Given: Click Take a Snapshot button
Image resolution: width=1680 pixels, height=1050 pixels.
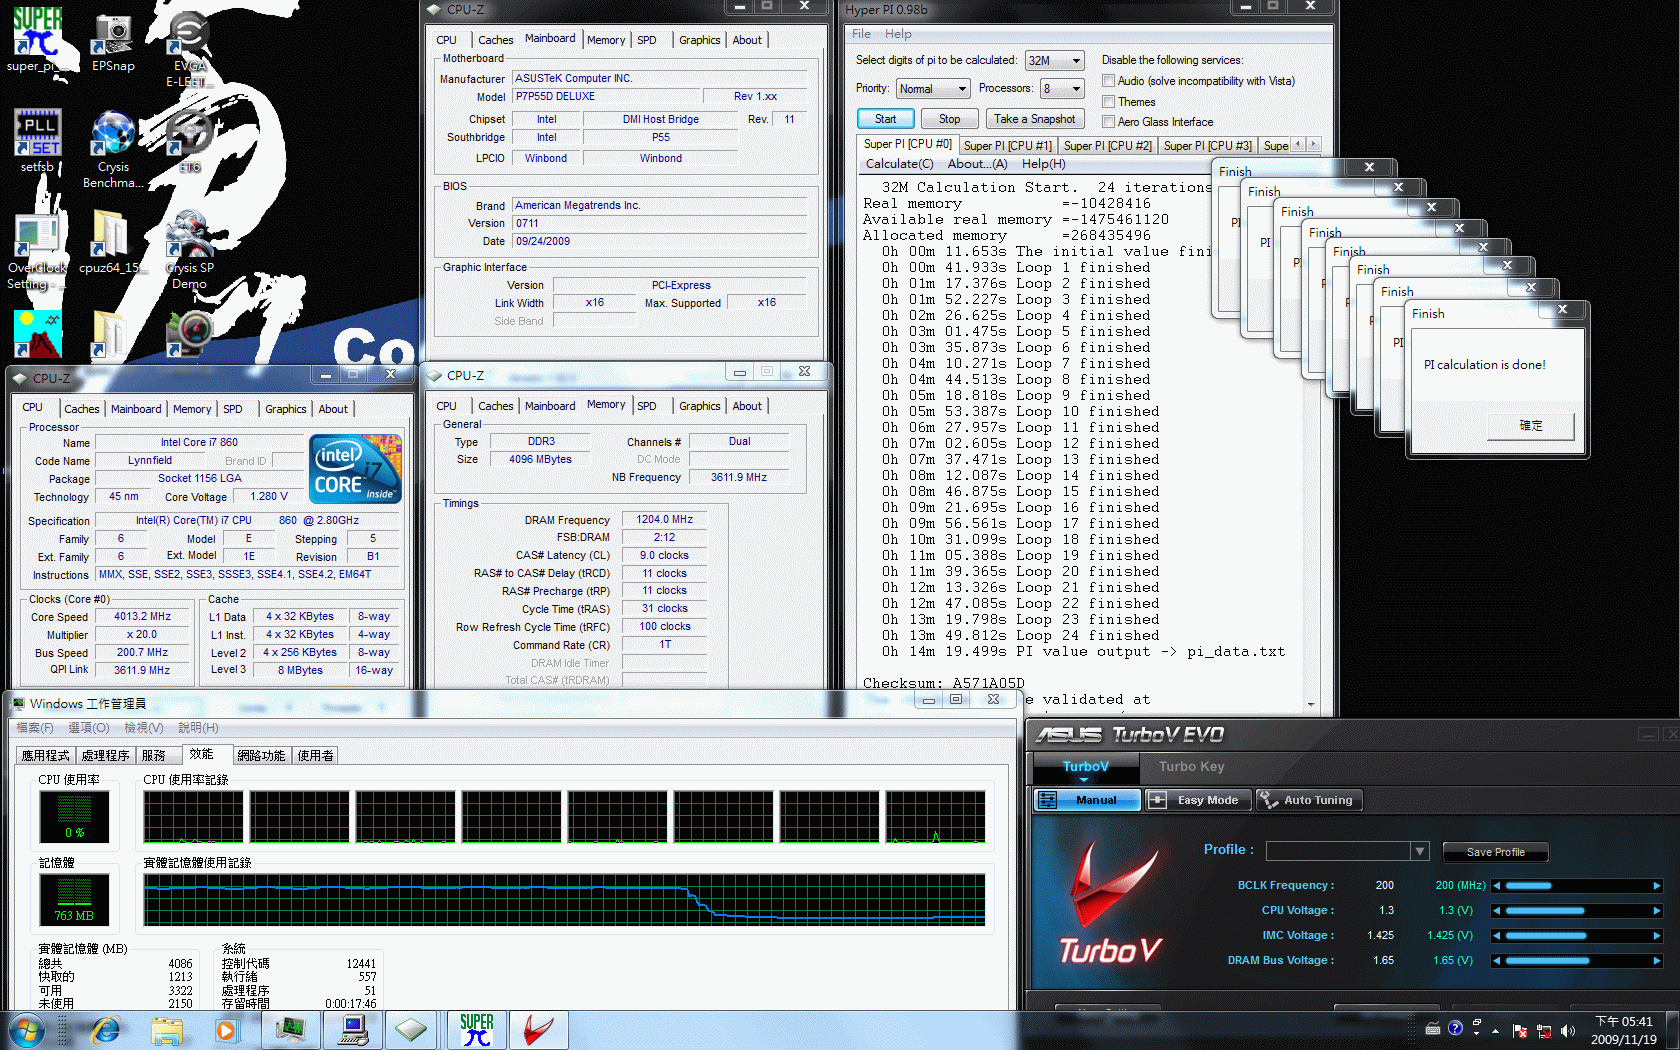Looking at the screenshot, I should click(x=1034, y=119).
